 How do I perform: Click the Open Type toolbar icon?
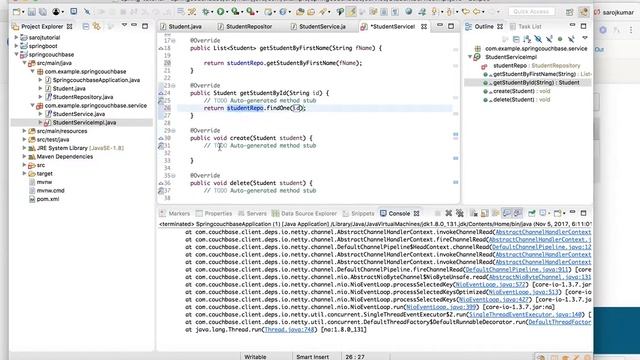300,12
